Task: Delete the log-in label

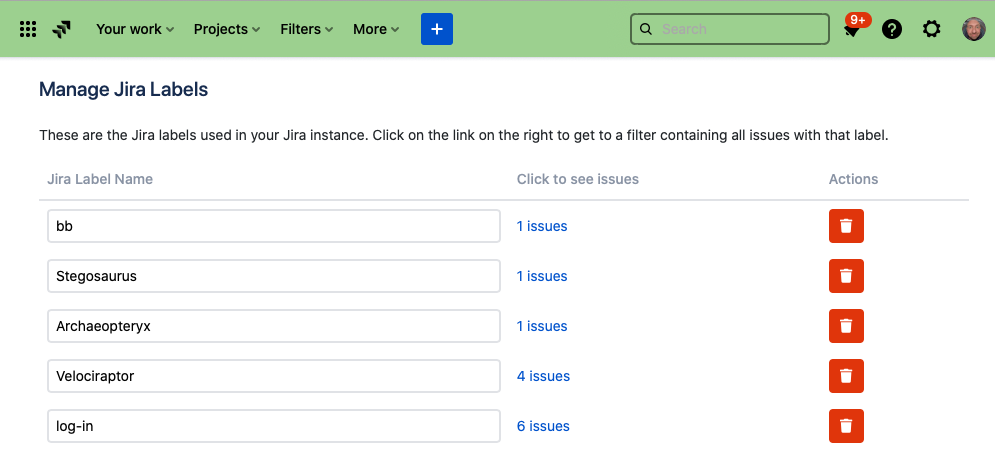Action: [x=846, y=426]
